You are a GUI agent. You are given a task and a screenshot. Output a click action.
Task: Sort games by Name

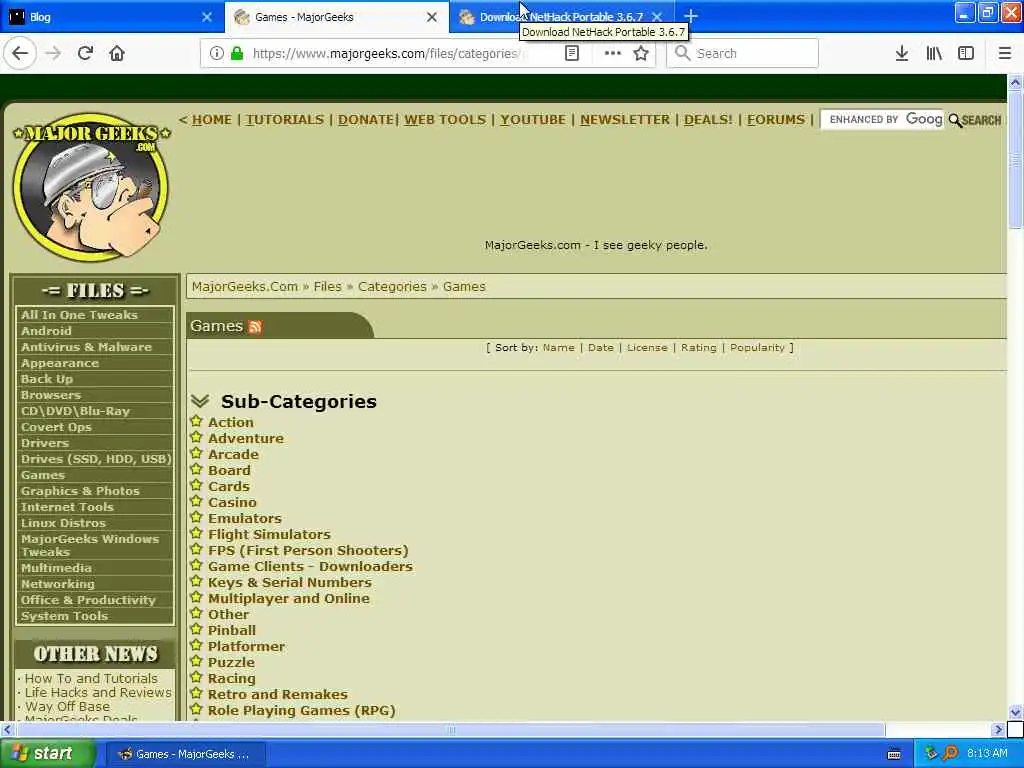pyautogui.click(x=558, y=347)
